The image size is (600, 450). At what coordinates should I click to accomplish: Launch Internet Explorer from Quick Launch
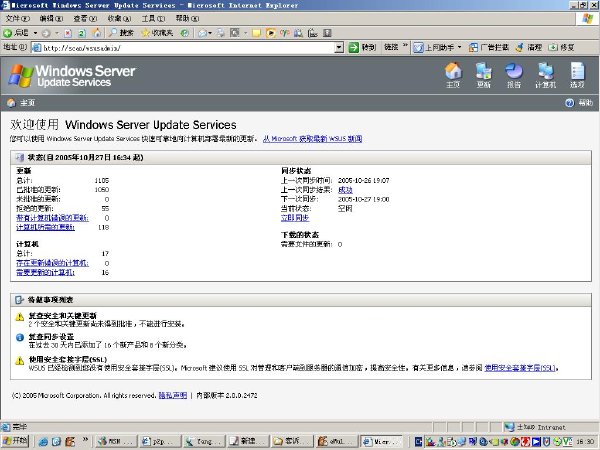tap(43, 441)
